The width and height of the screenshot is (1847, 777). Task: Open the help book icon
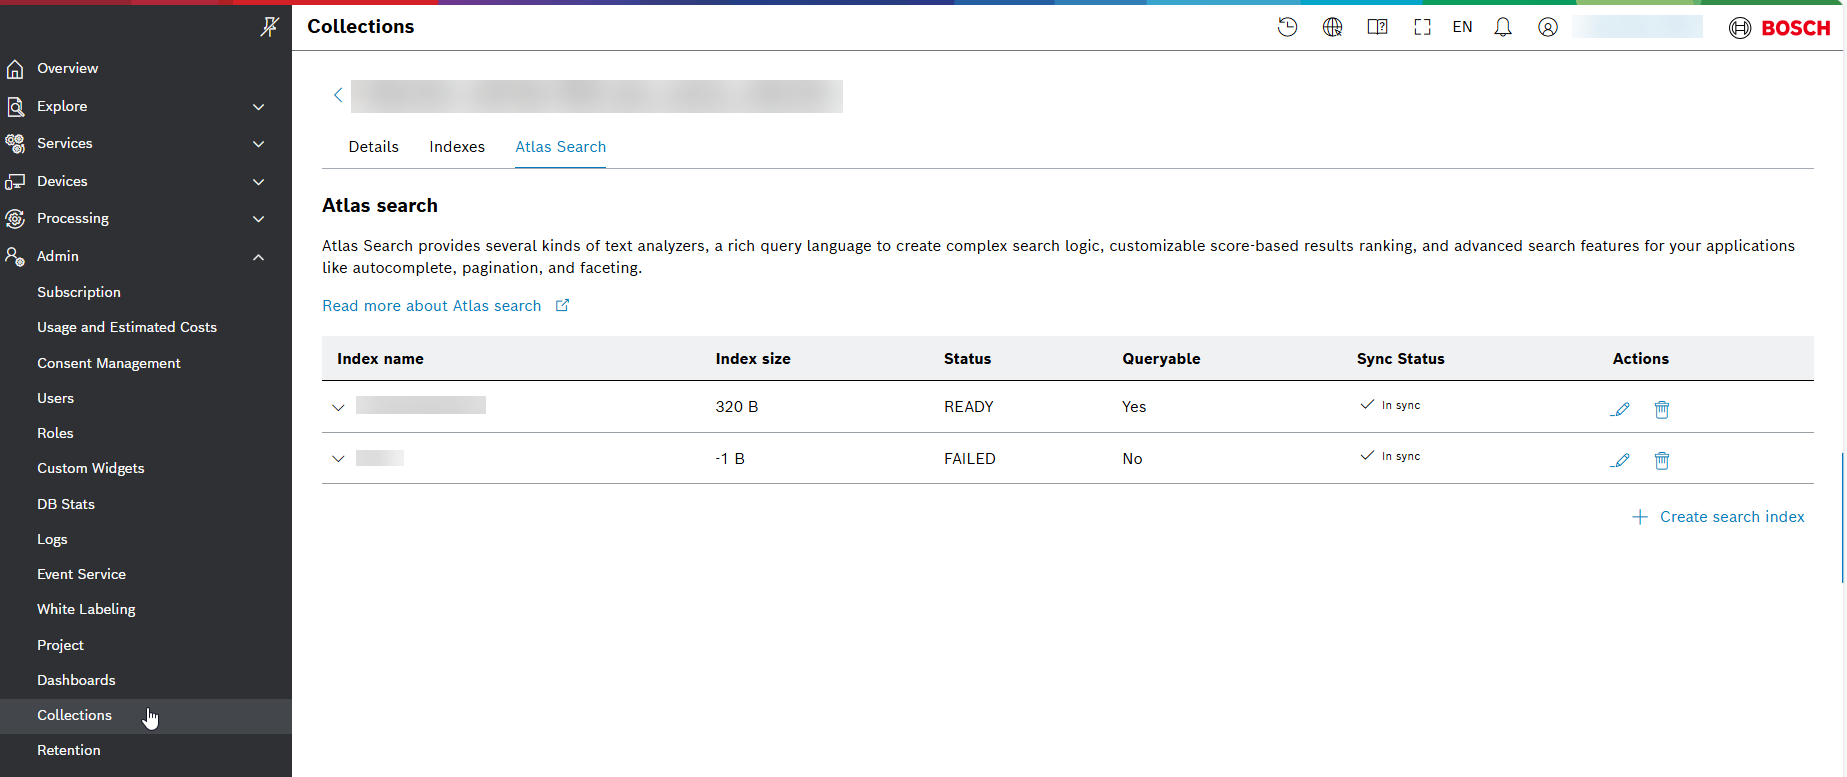point(1377,27)
